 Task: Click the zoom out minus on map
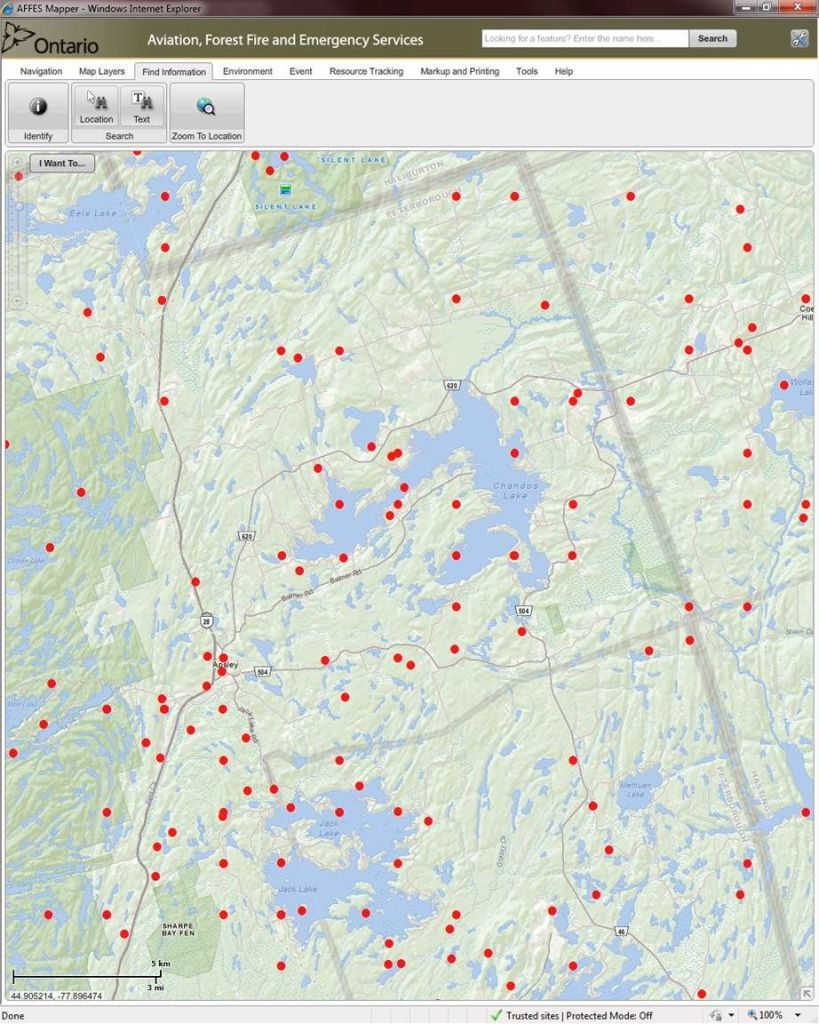[18, 300]
